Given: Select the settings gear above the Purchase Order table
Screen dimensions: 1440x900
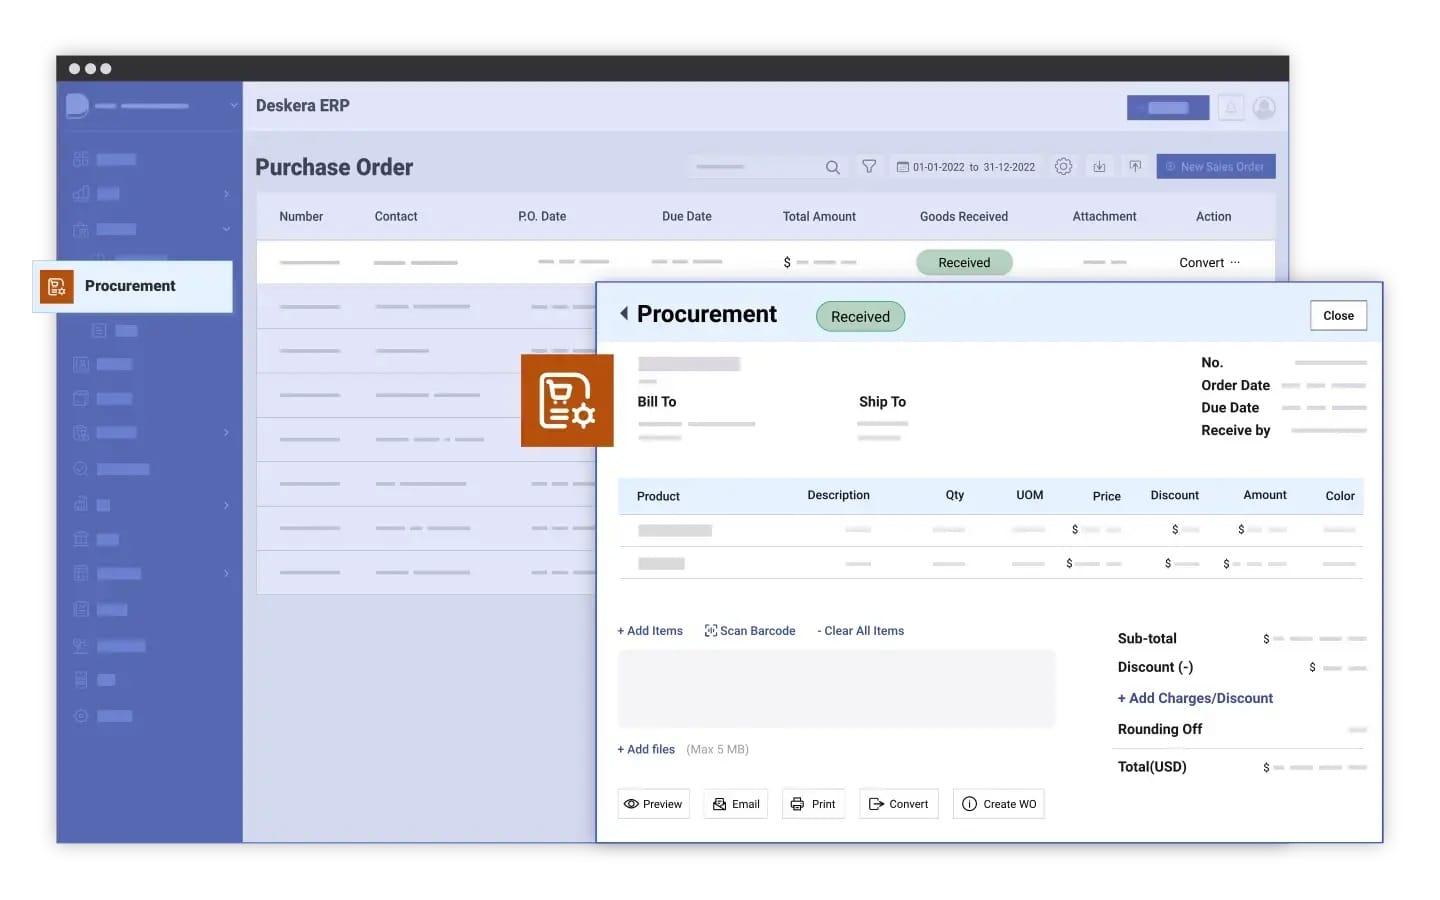Looking at the screenshot, I should point(1063,166).
